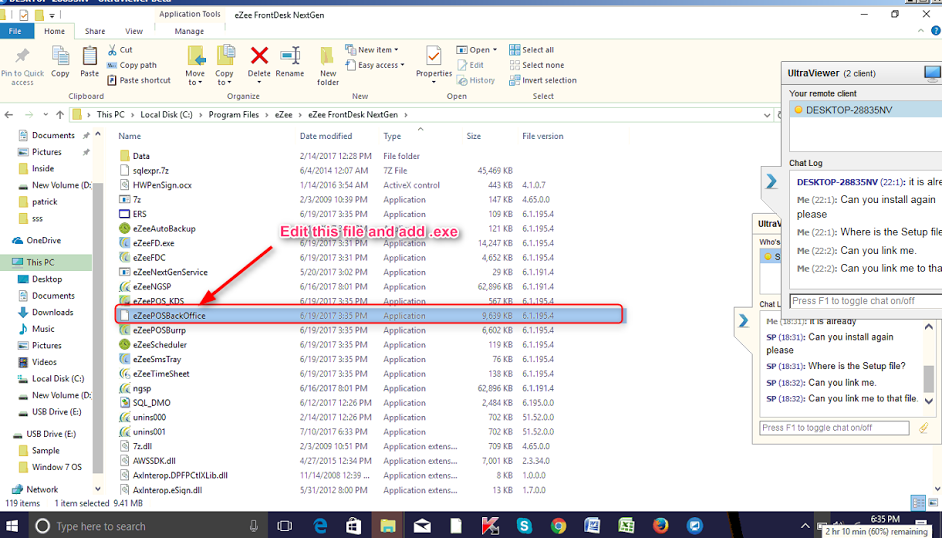The width and height of the screenshot is (942, 538).
Task: Expand the address bar history dropdown
Action: coord(767,115)
